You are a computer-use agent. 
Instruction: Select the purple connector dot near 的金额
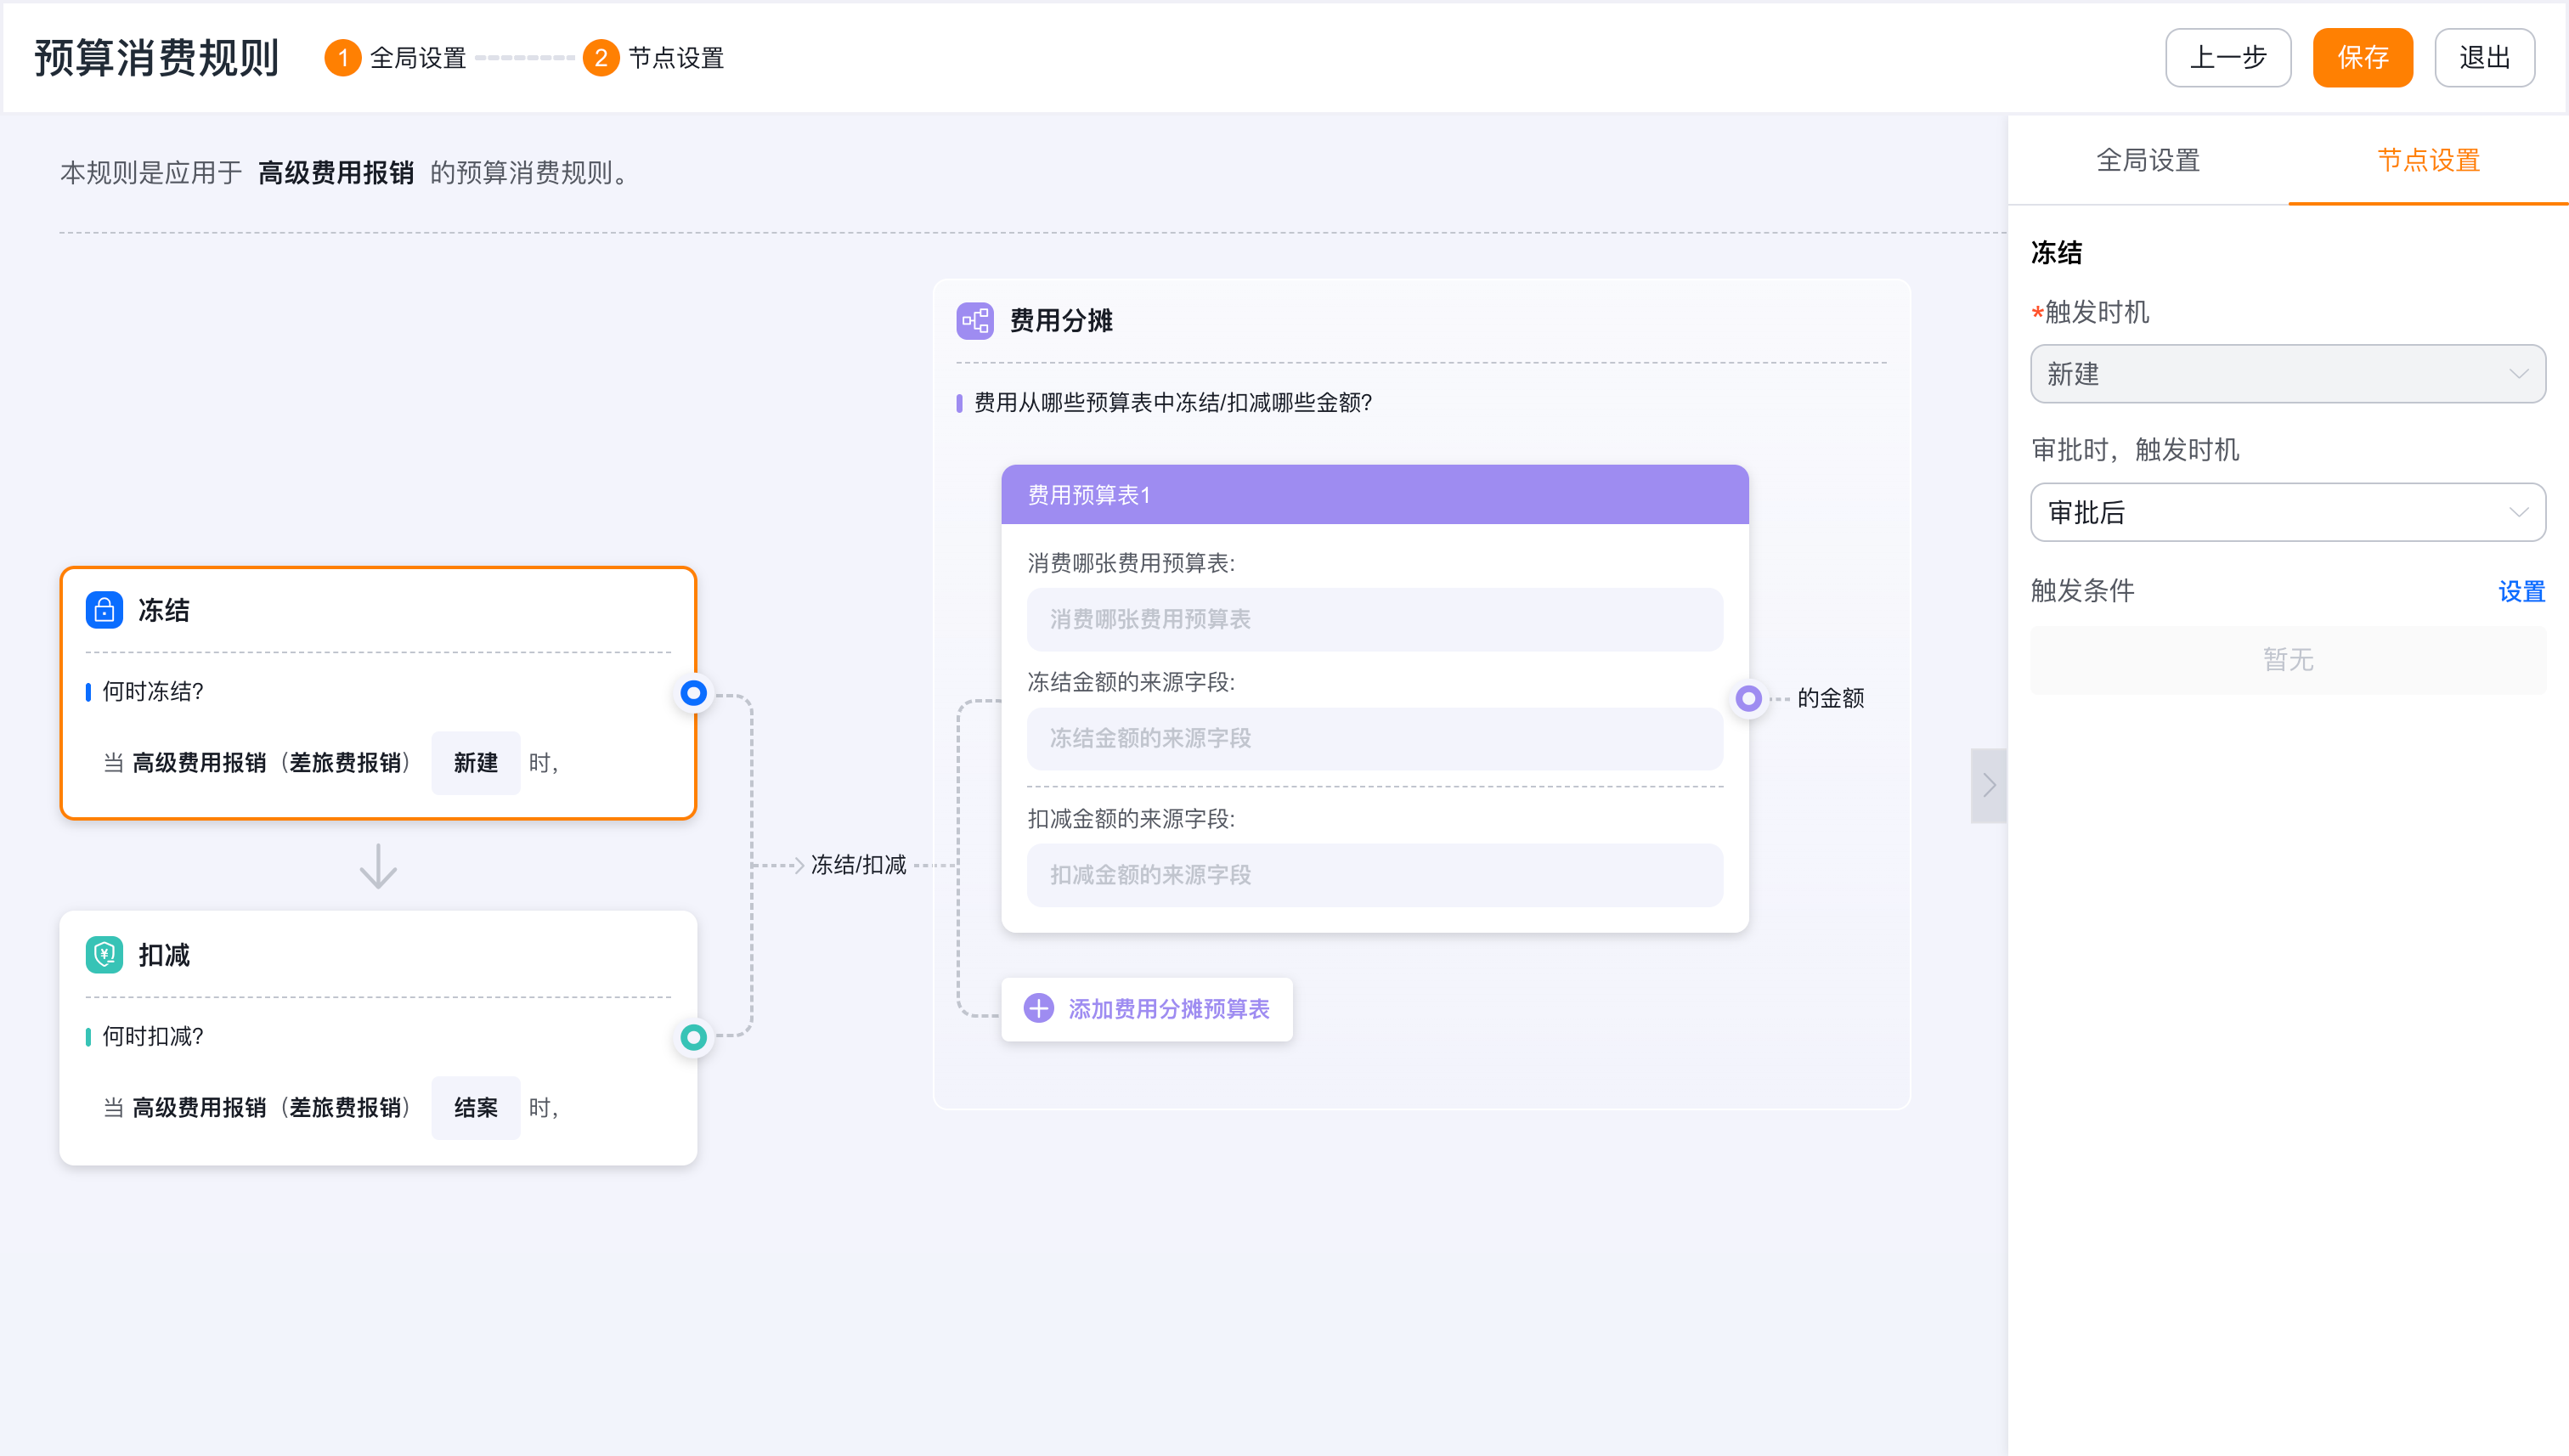(1748, 698)
